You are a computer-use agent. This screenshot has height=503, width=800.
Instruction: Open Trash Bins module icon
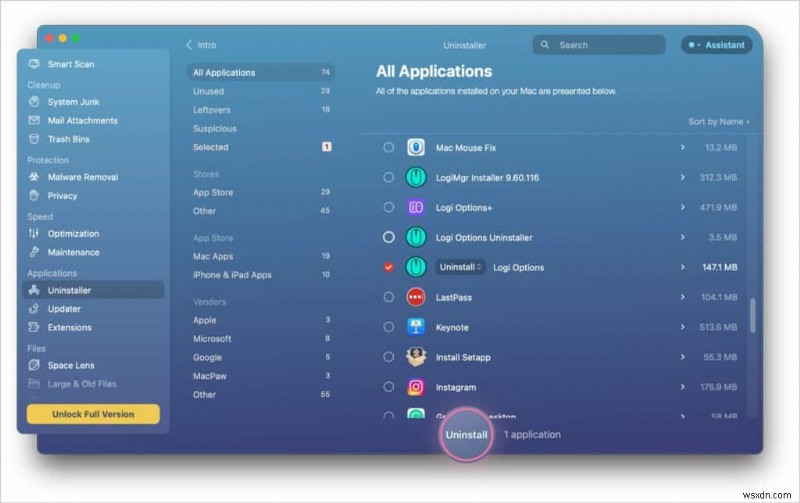pyautogui.click(x=34, y=139)
